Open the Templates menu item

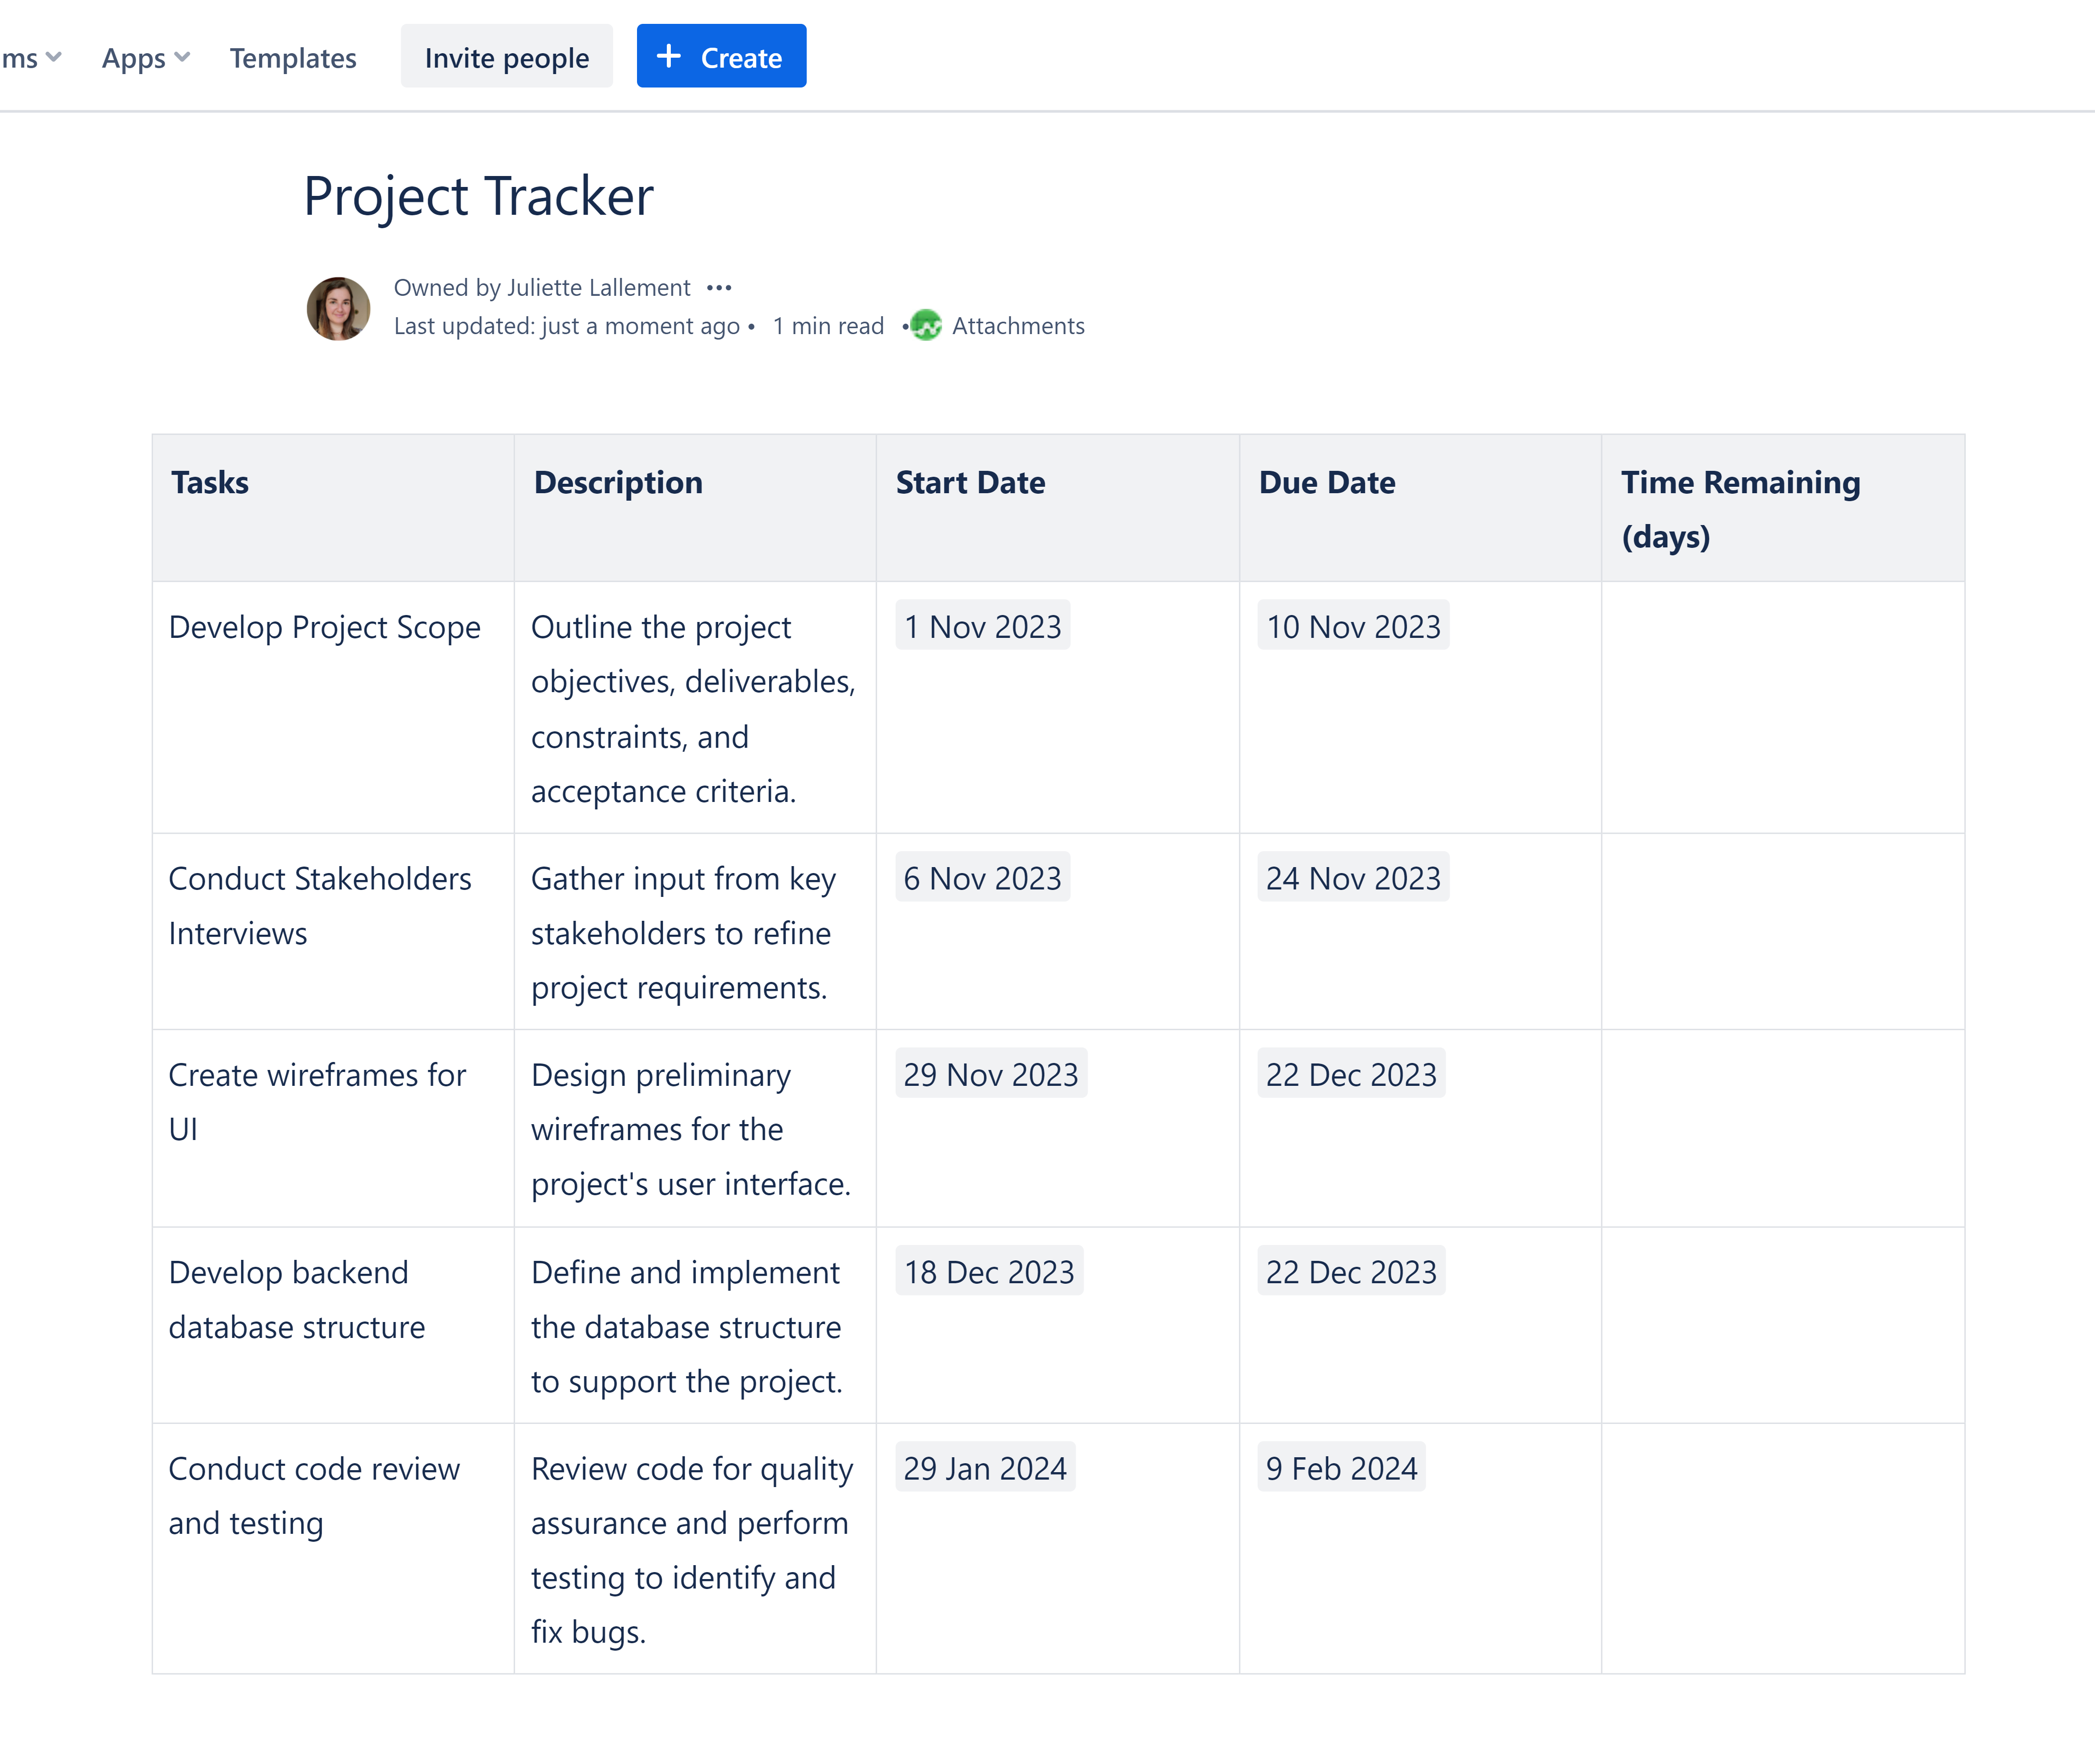[292, 58]
